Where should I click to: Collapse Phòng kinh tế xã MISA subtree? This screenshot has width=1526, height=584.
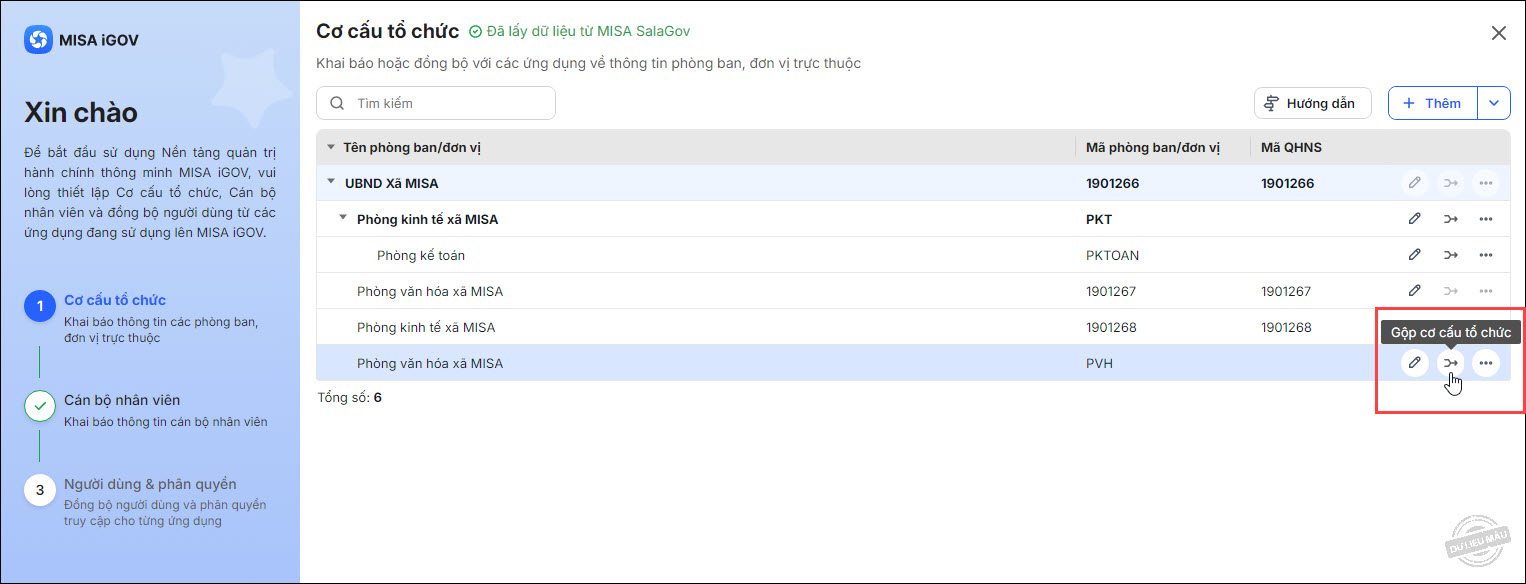(x=343, y=219)
